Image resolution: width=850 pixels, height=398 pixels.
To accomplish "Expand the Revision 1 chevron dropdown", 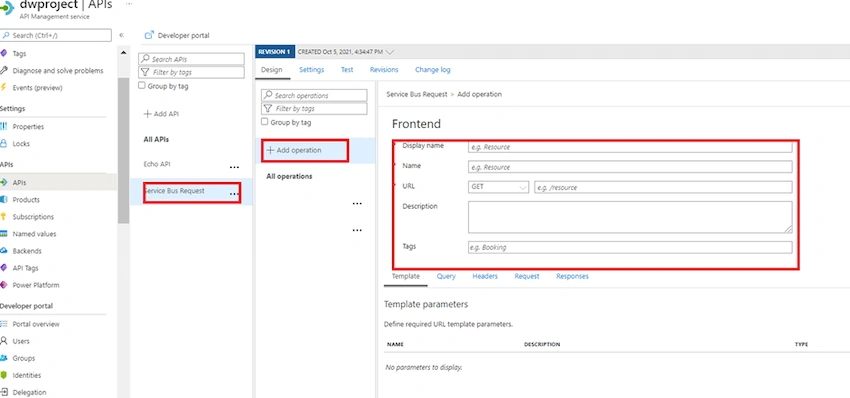I will (389, 52).
